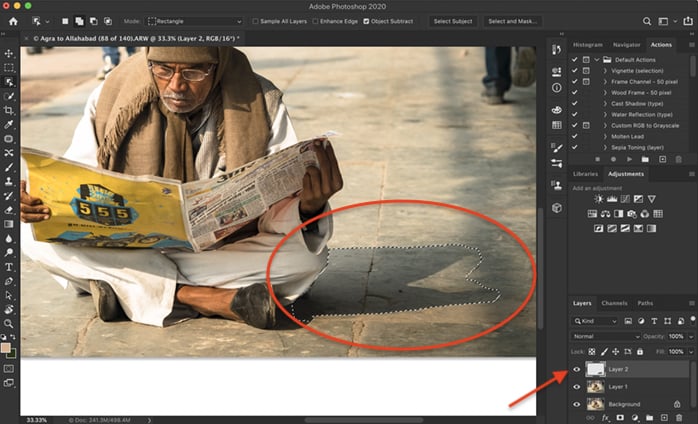698x424 pixels.
Task: Click the background color swatch
Action: tap(12, 354)
